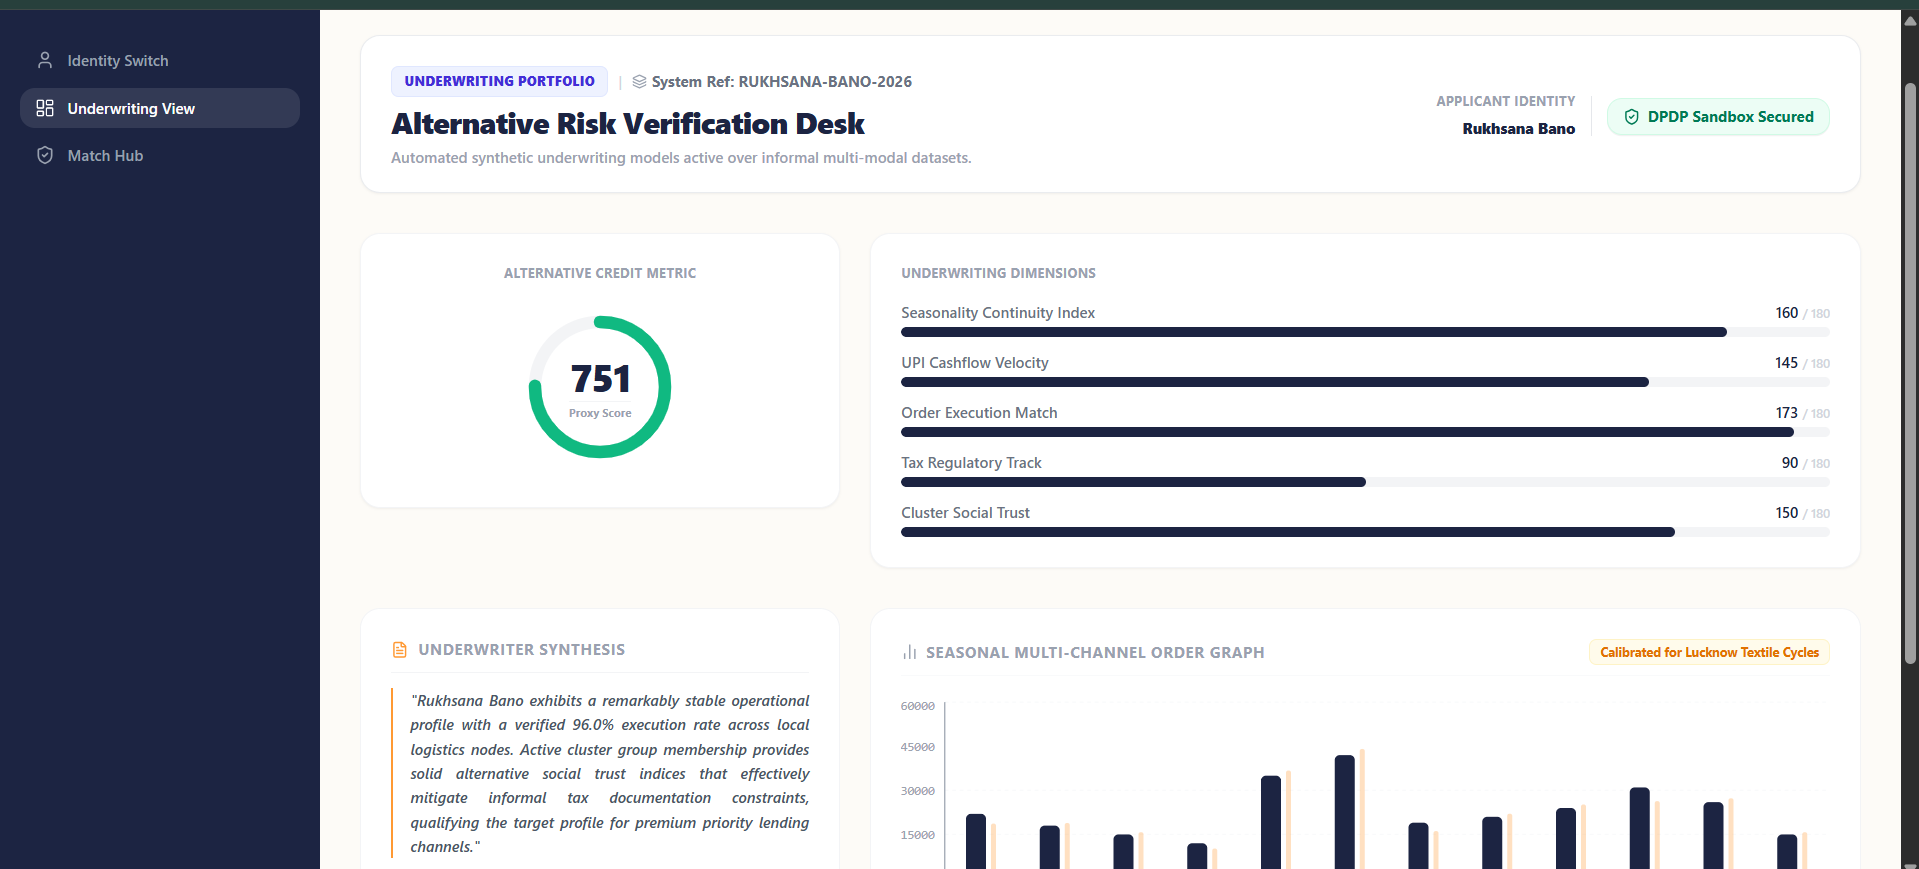This screenshot has width=1919, height=869.
Task: Click the Seasonality Continuity Index progress bar
Action: click(1365, 332)
